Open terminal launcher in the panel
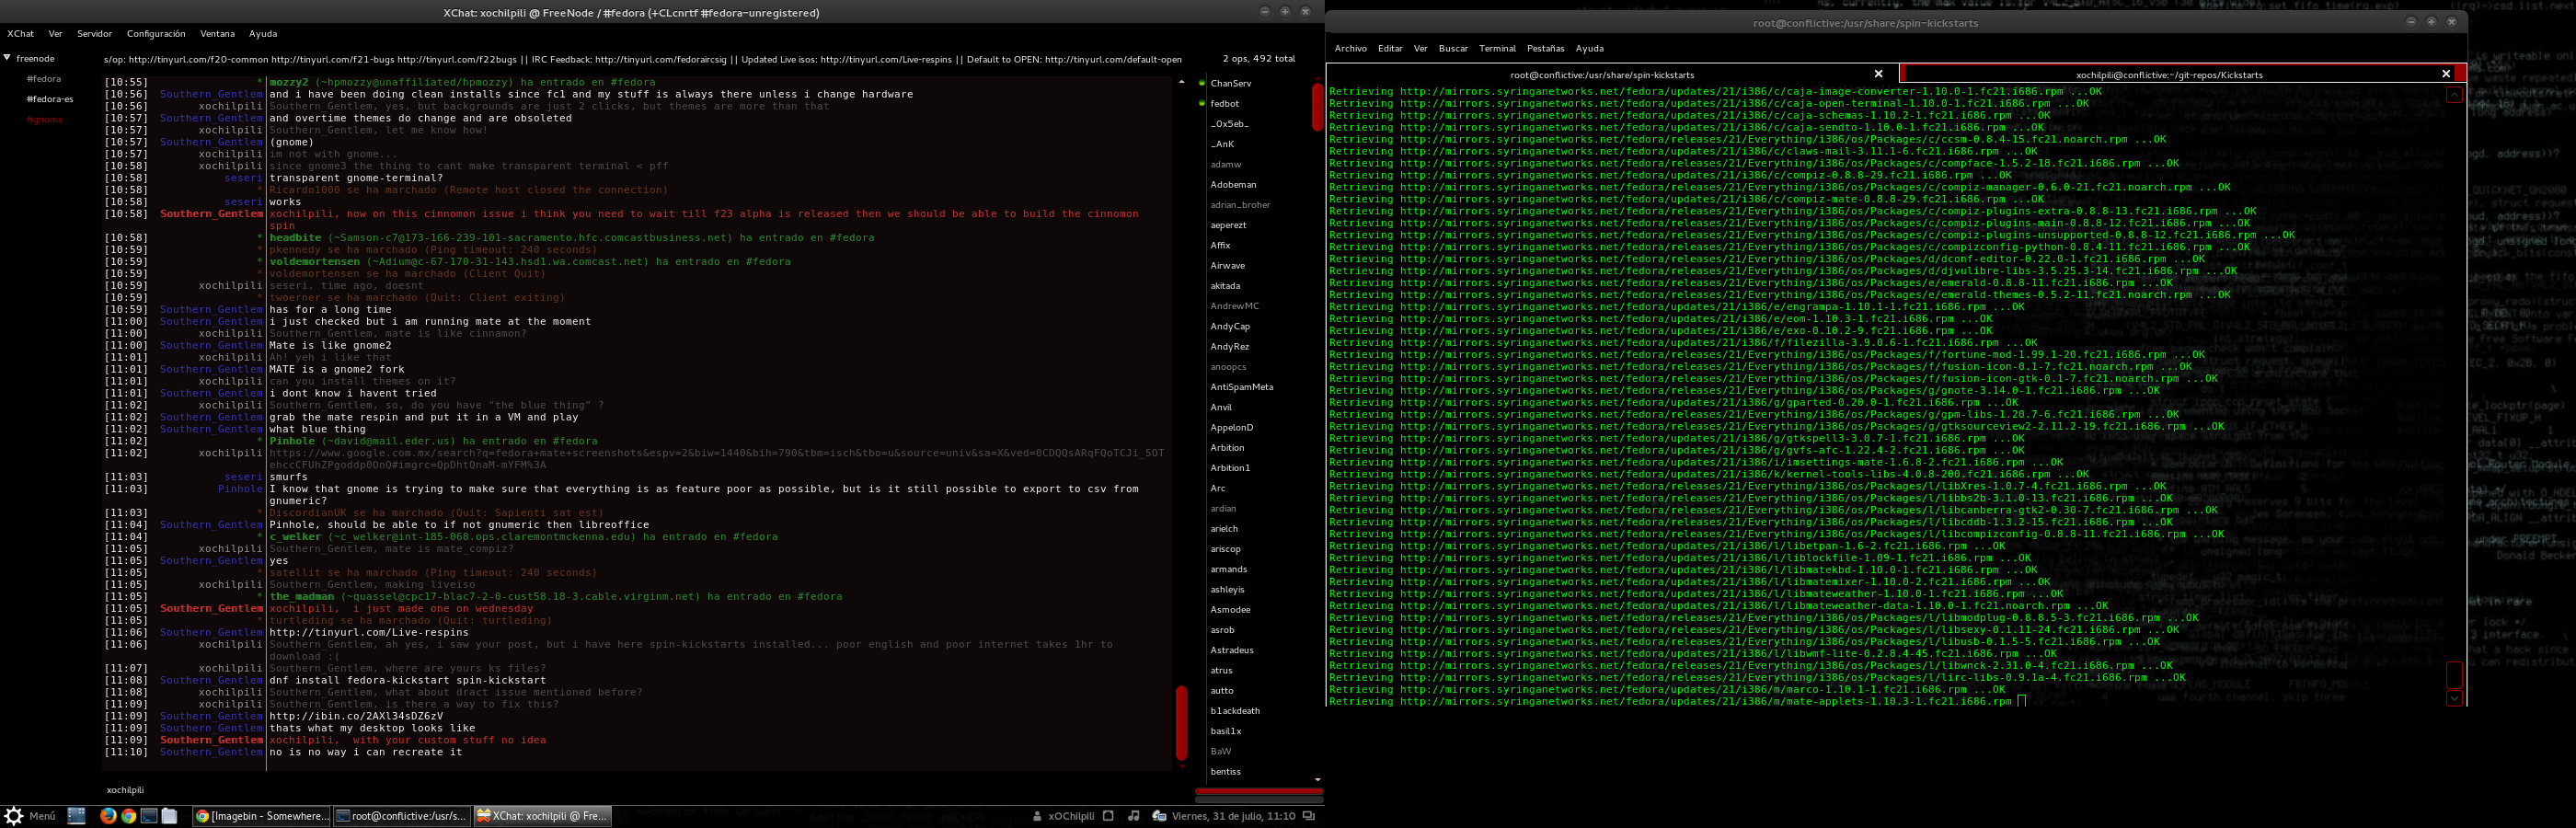2576x828 pixels. (x=149, y=816)
